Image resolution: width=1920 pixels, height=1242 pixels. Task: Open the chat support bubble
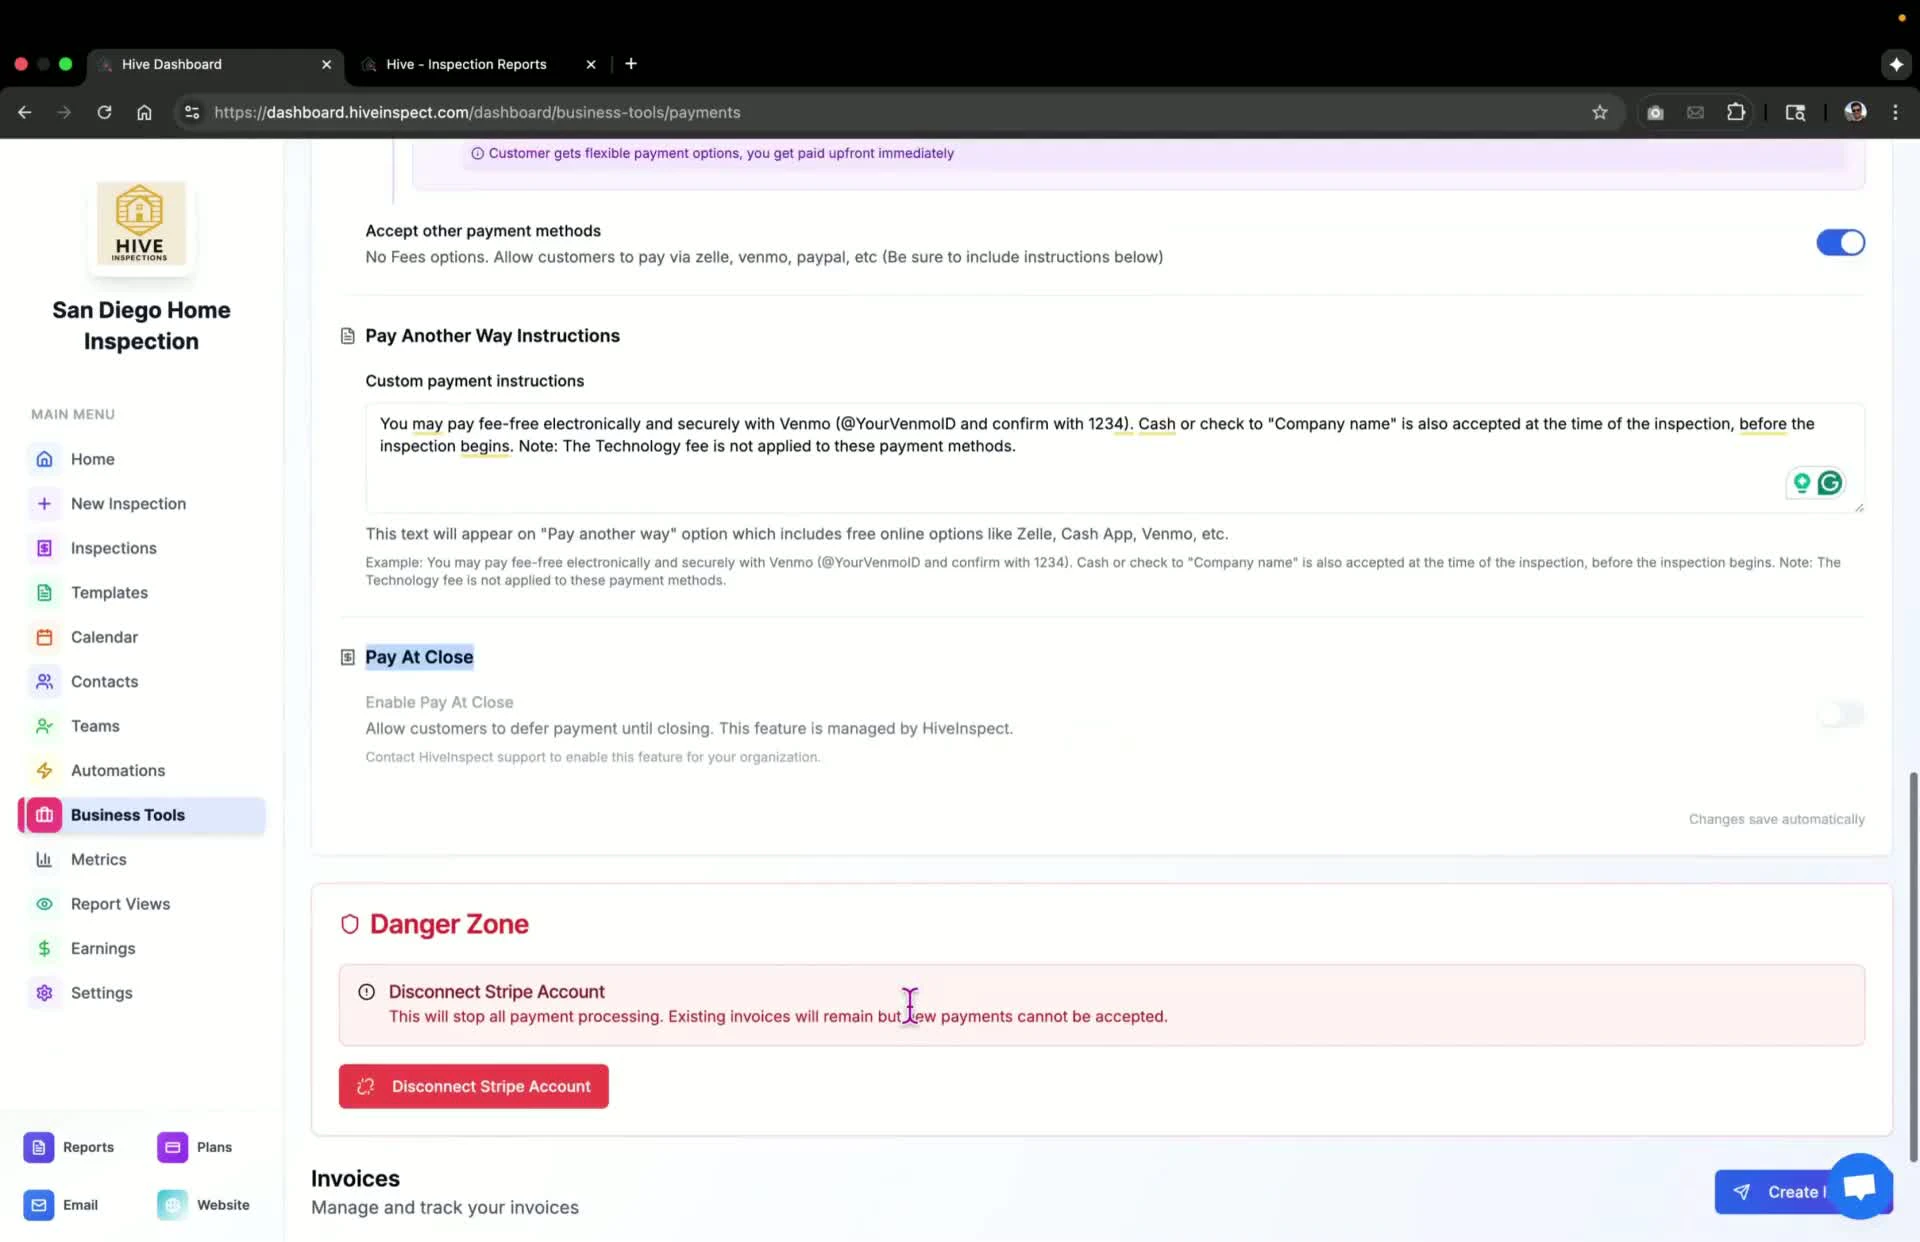pos(1859,1187)
